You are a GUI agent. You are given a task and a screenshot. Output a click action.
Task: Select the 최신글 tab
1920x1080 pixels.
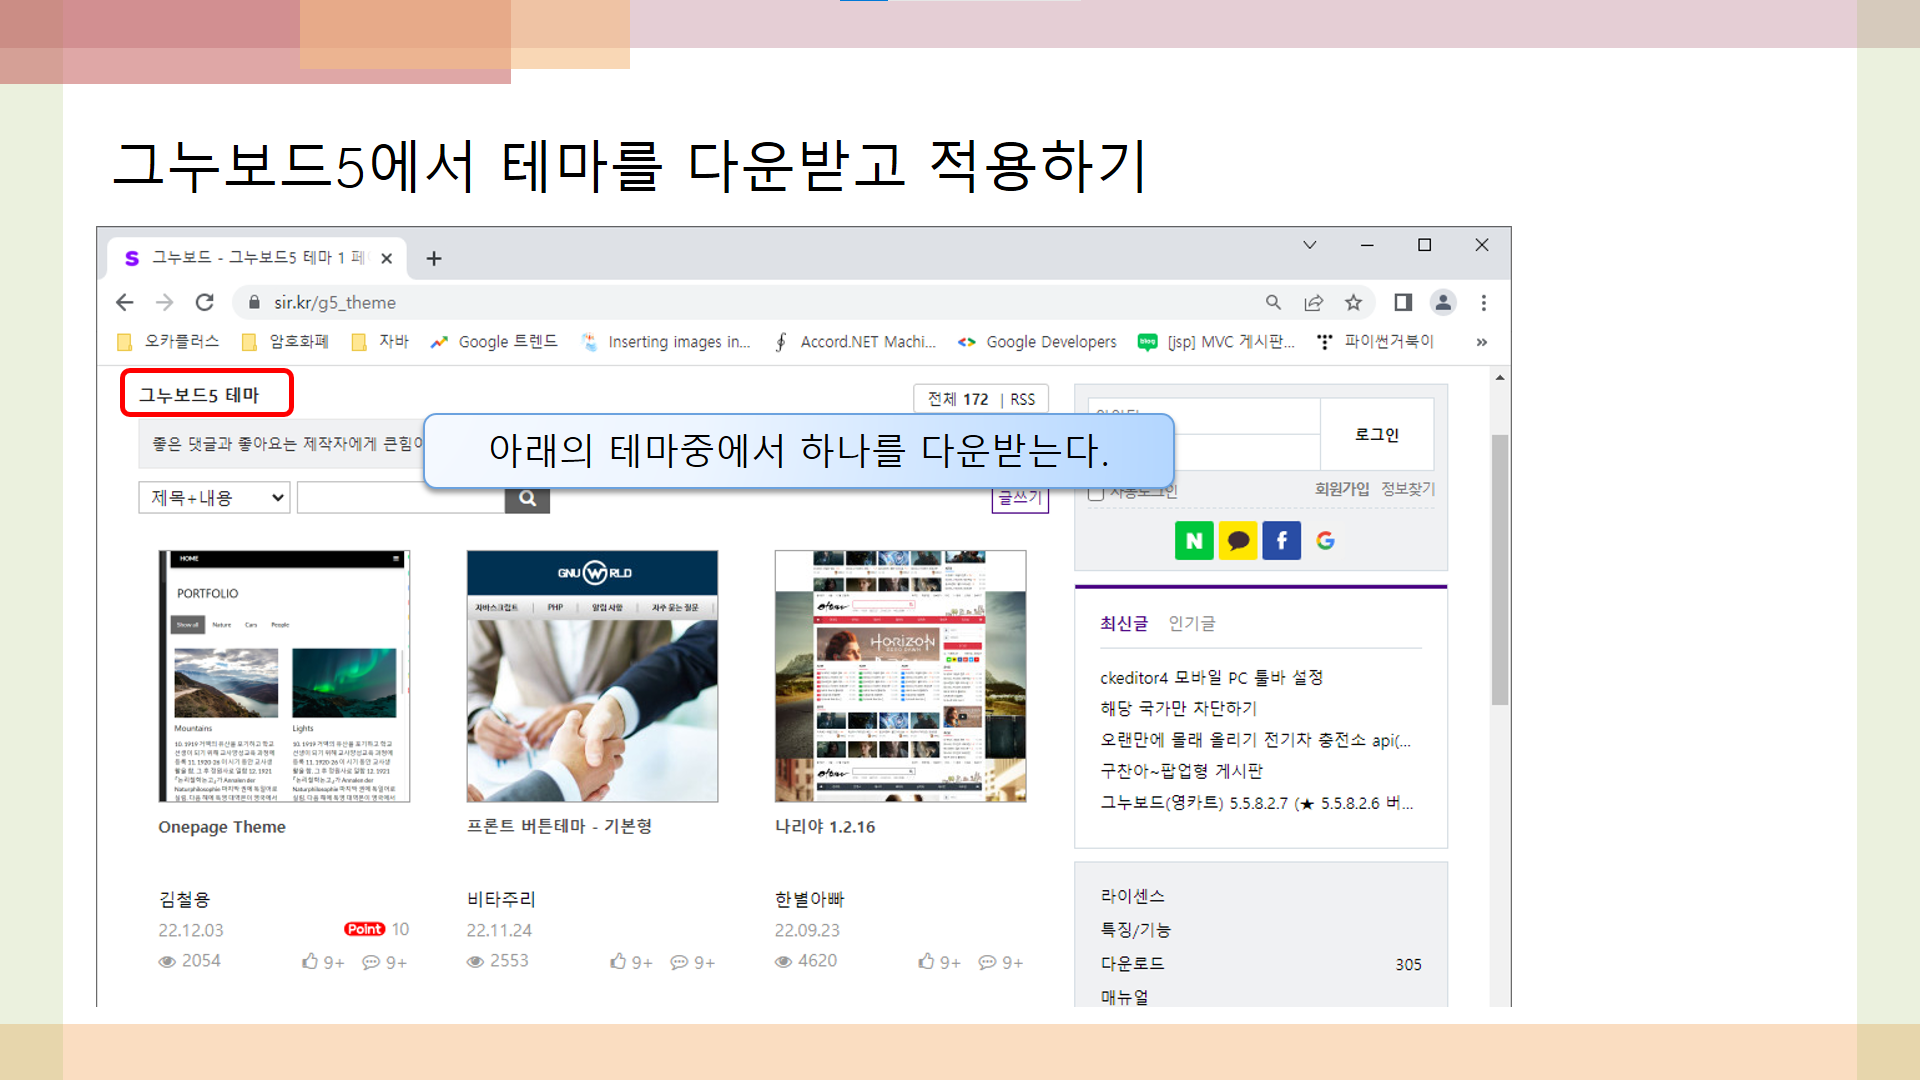click(1123, 624)
